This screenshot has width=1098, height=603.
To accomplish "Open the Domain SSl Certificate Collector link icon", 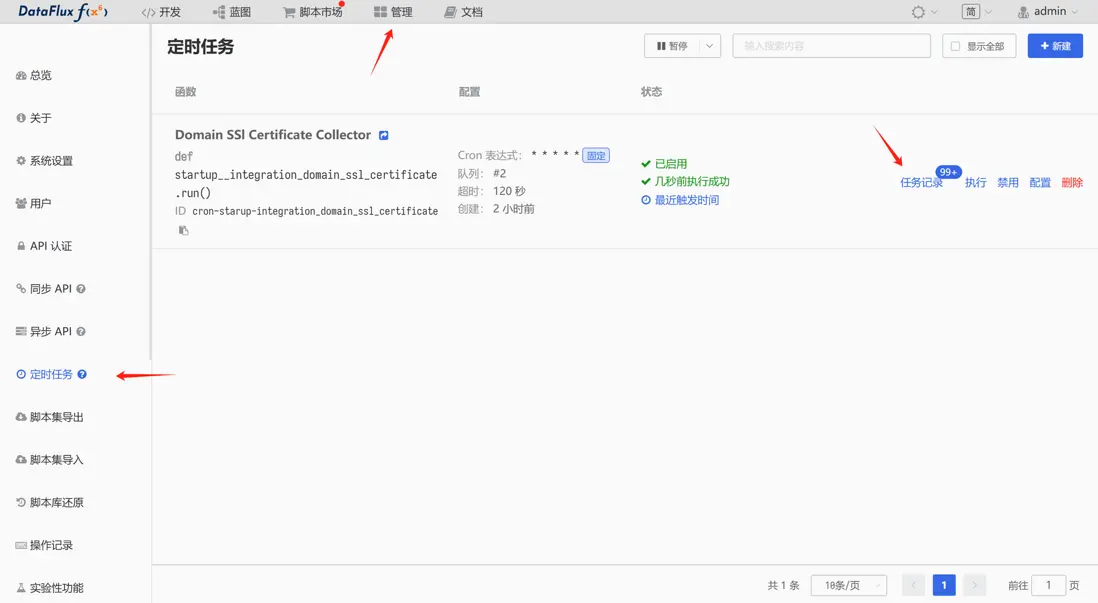I will click(384, 135).
